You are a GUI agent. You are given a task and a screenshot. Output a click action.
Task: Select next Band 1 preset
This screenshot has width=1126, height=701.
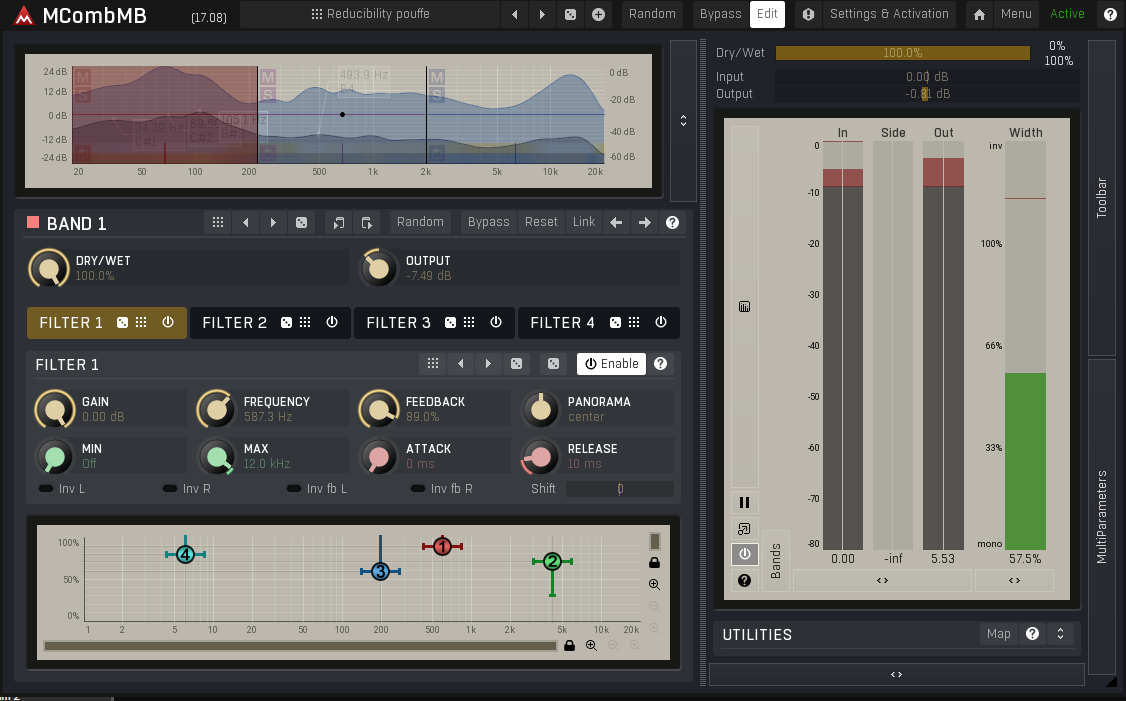click(x=273, y=223)
